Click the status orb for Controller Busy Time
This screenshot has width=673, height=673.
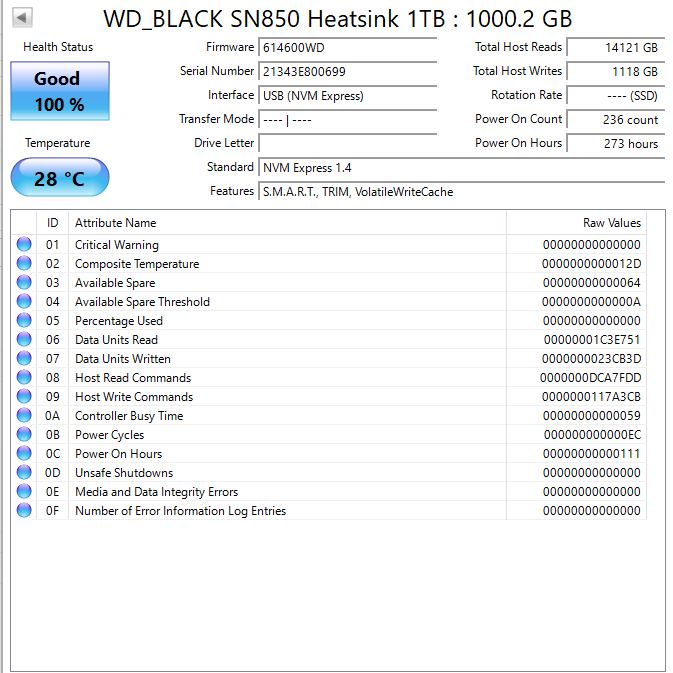tap(24, 415)
